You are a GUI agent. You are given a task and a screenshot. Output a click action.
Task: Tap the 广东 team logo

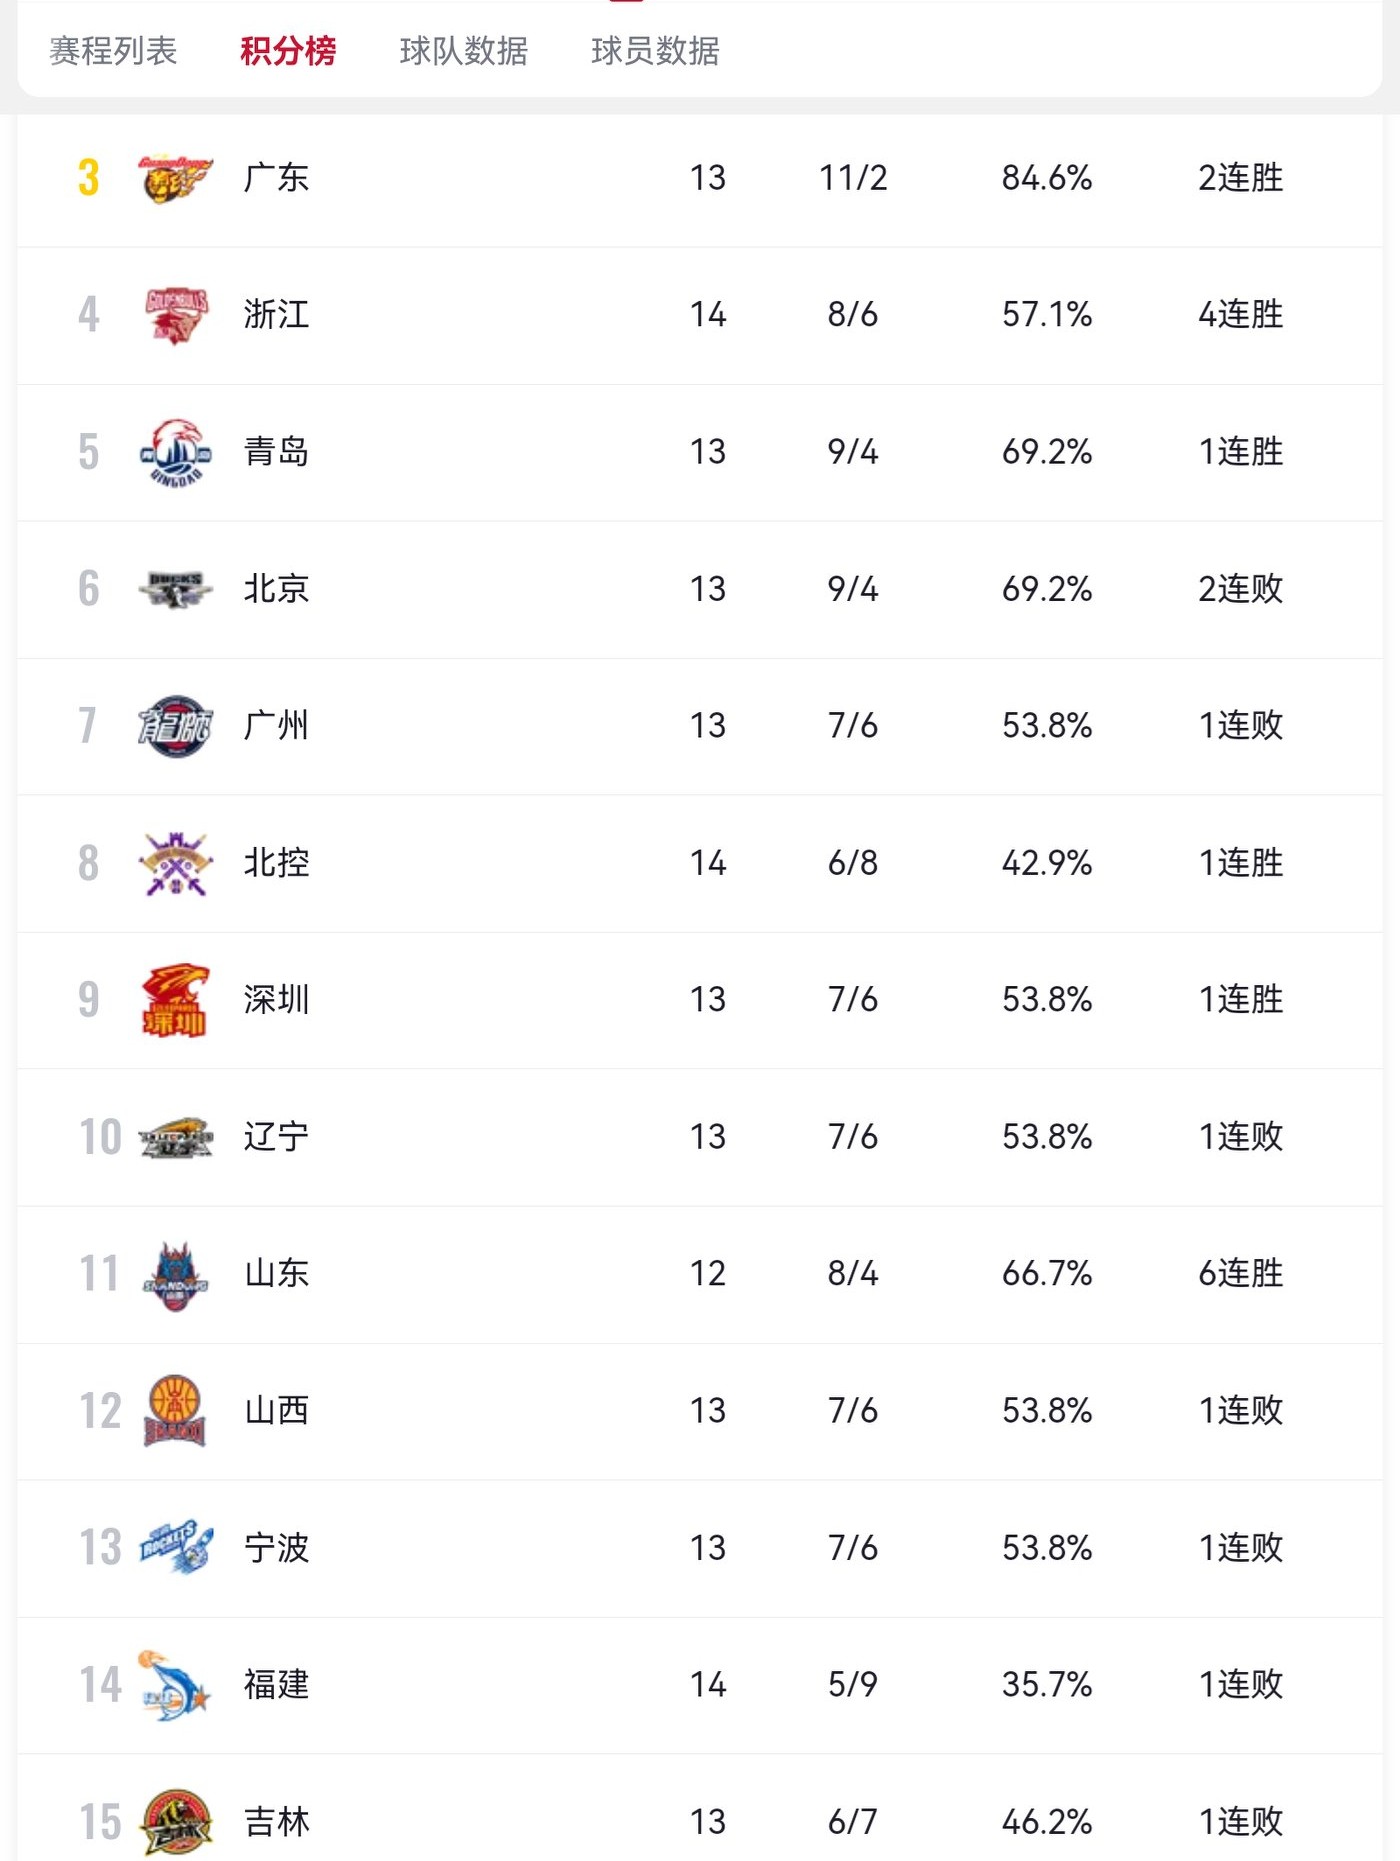(175, 178)
